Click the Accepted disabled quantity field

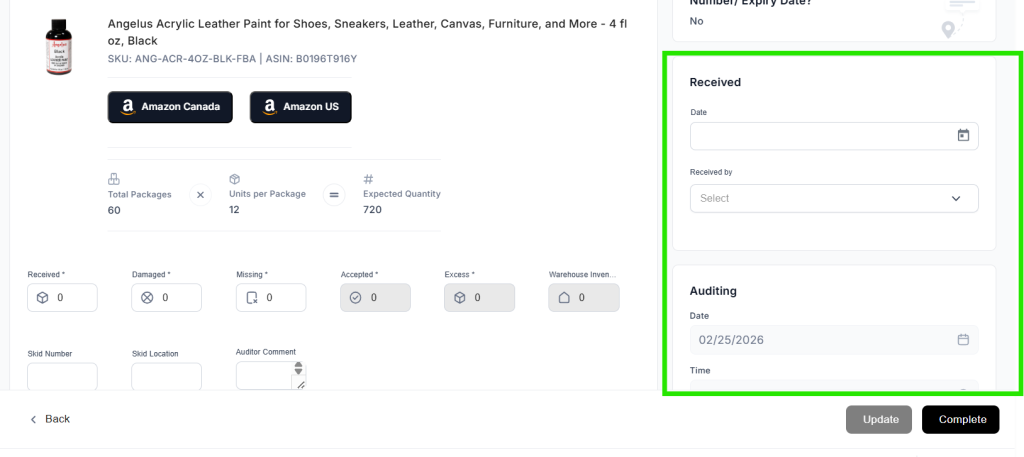pyautogui.click(x=376, y=298)
